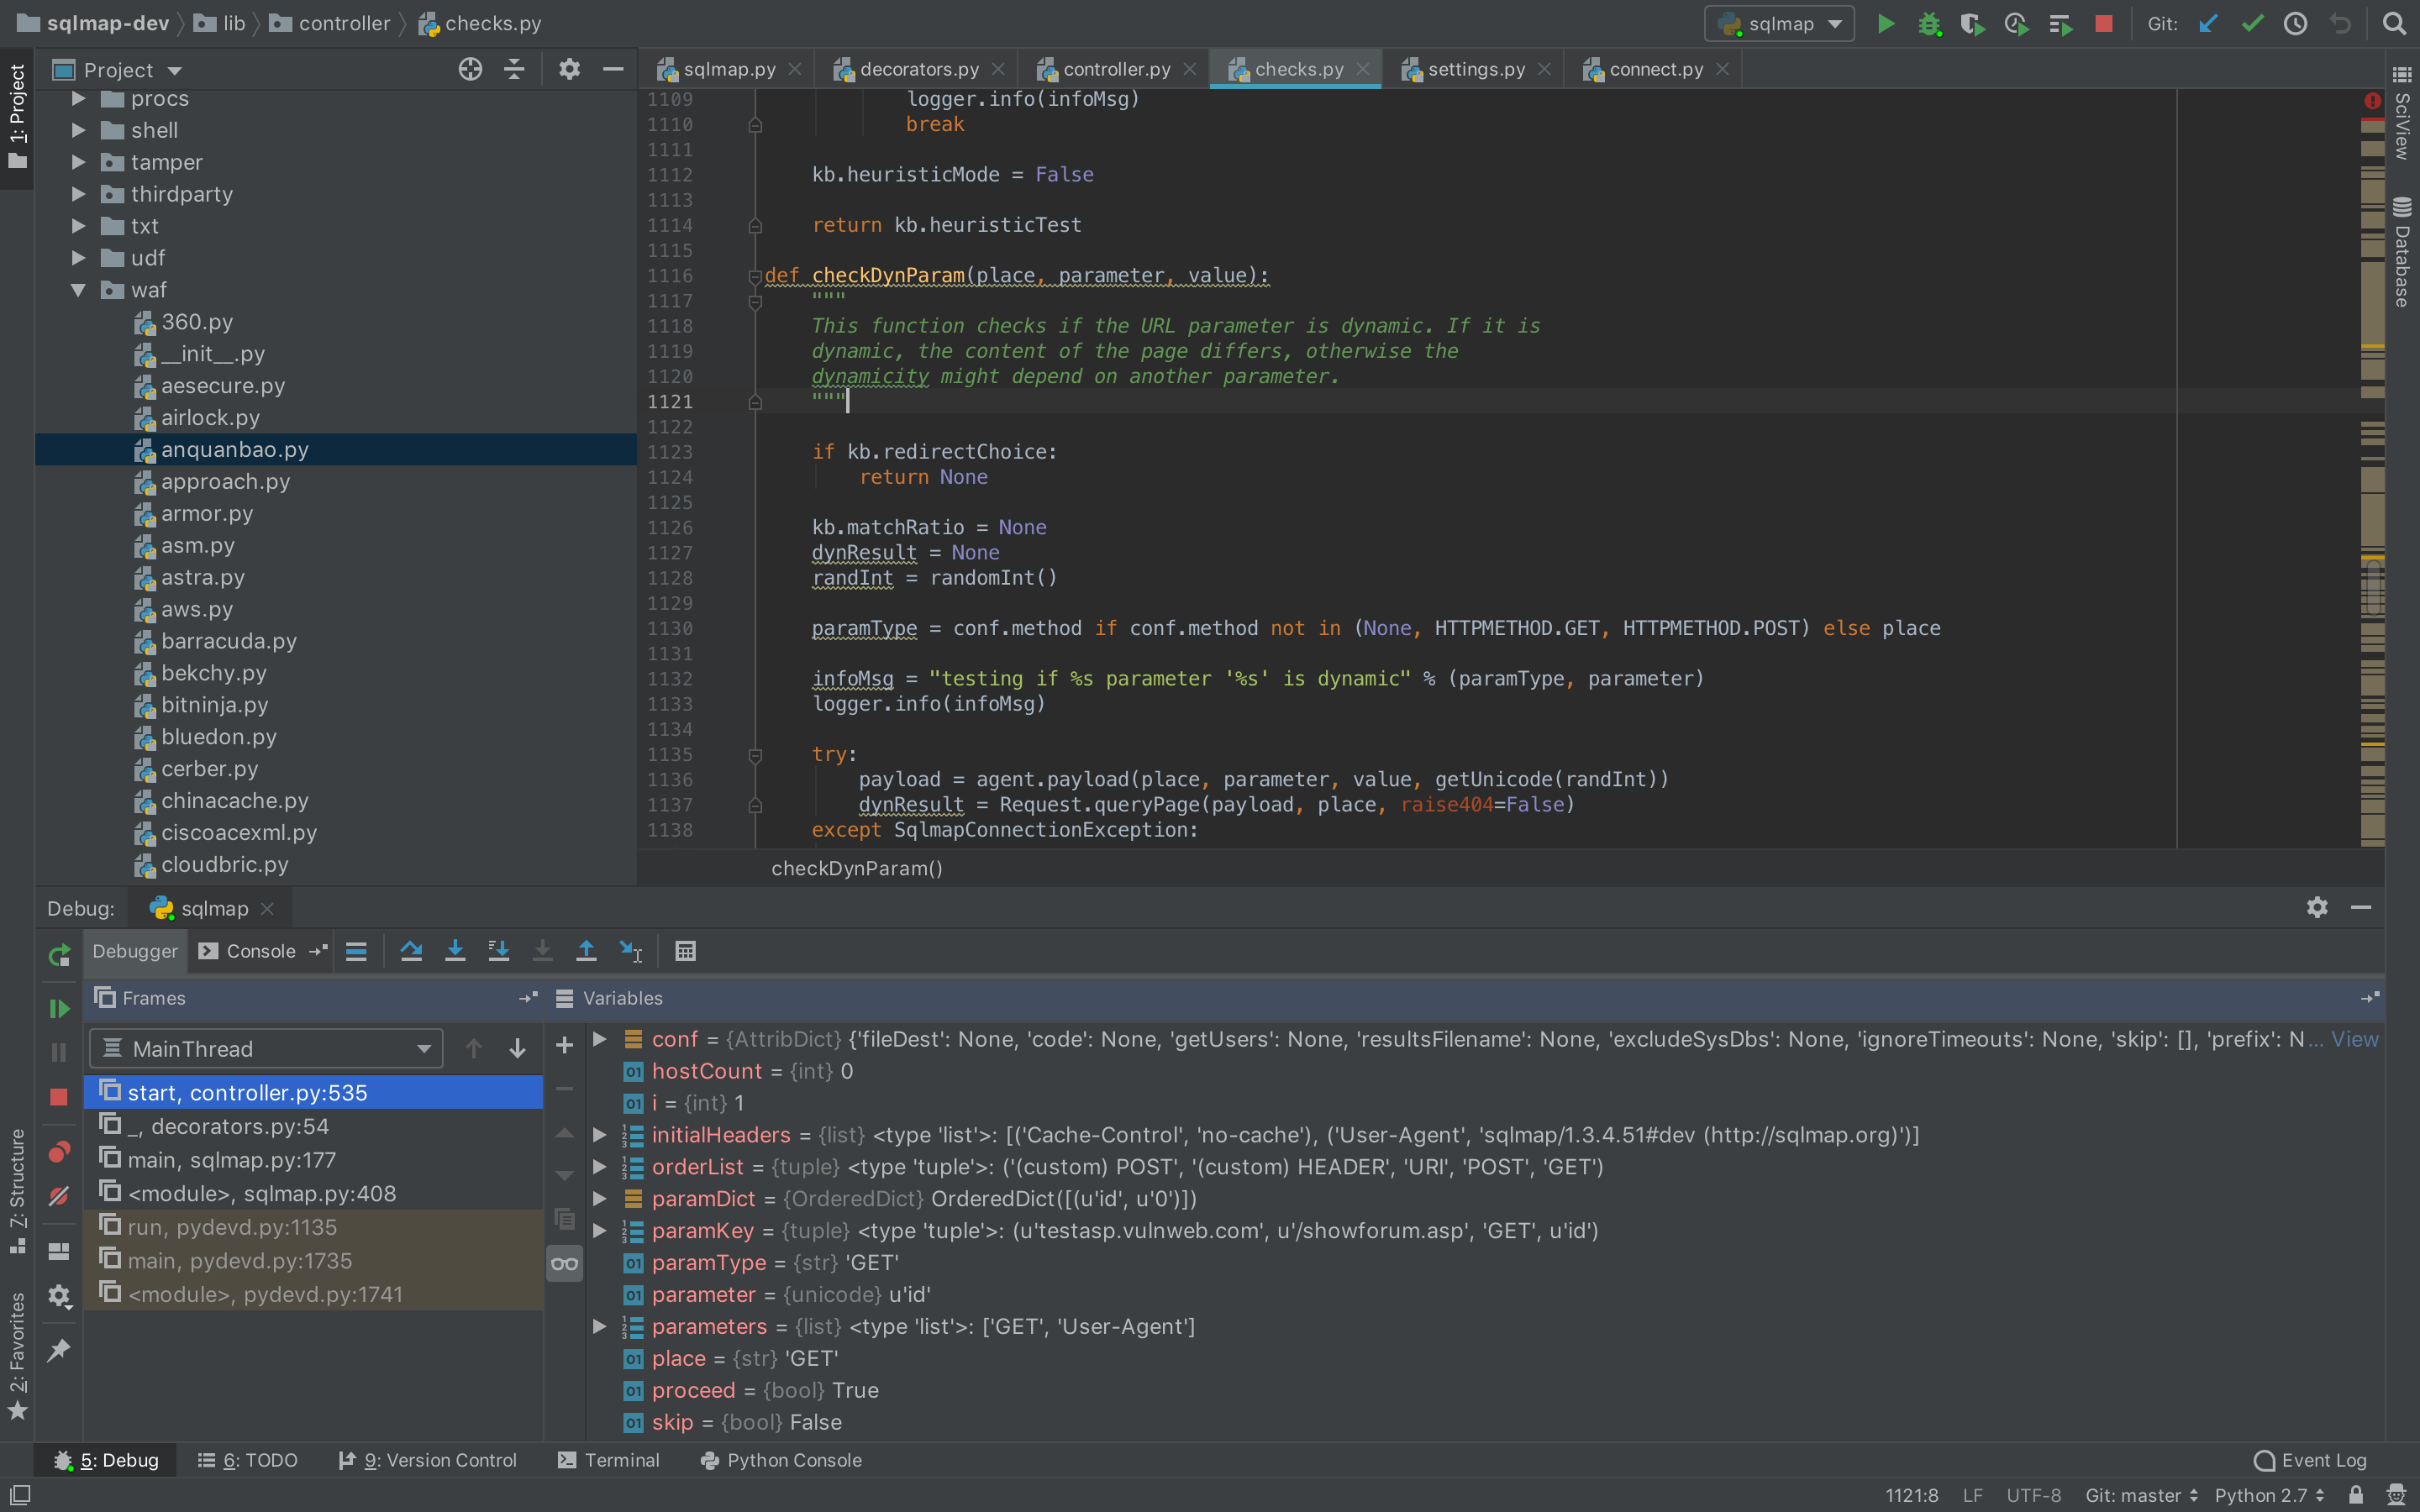Image resolution: width=2420 pixels, height=1512 pixels.
Task: Click View link for conf variable
Action: 2354,1039
